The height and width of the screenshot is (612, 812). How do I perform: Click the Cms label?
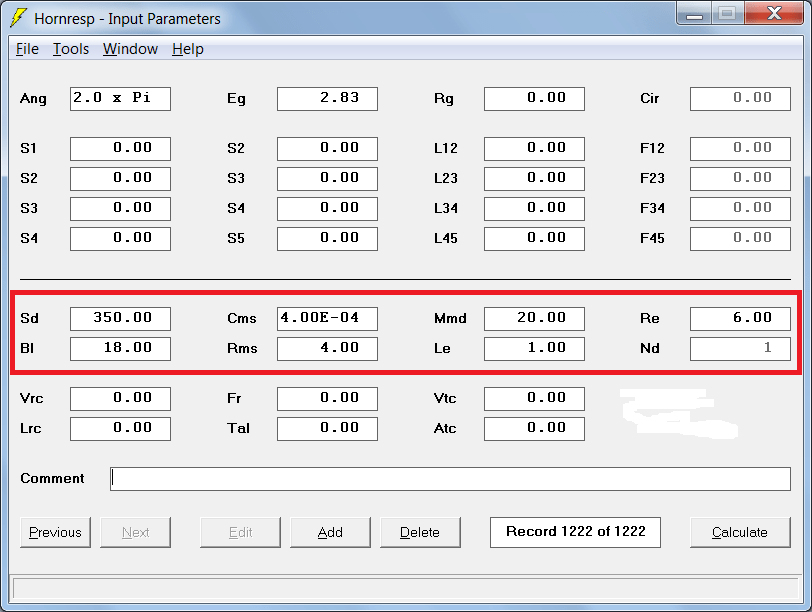[x=242, y=318]
